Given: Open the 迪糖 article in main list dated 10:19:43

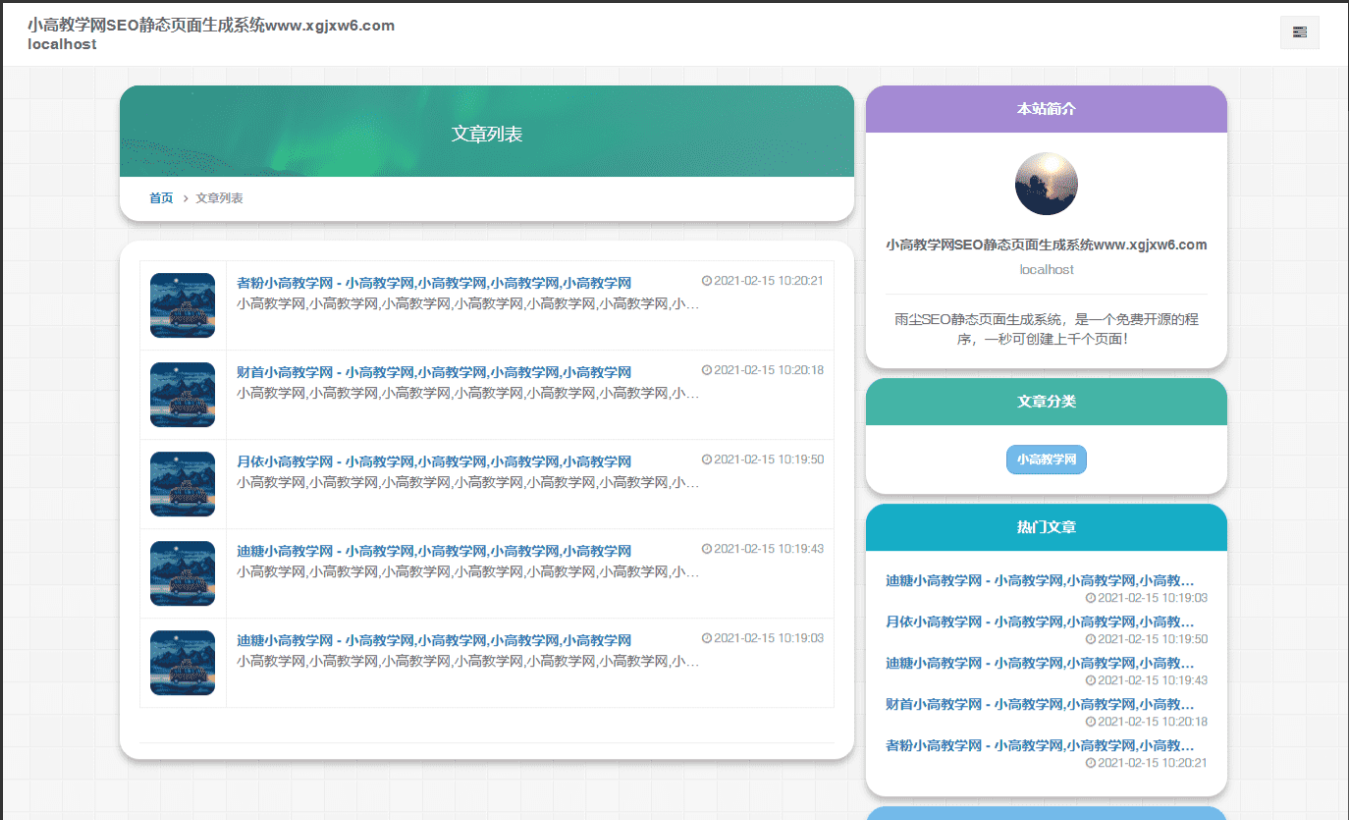Looking at the screenshot, I should 433,551.
